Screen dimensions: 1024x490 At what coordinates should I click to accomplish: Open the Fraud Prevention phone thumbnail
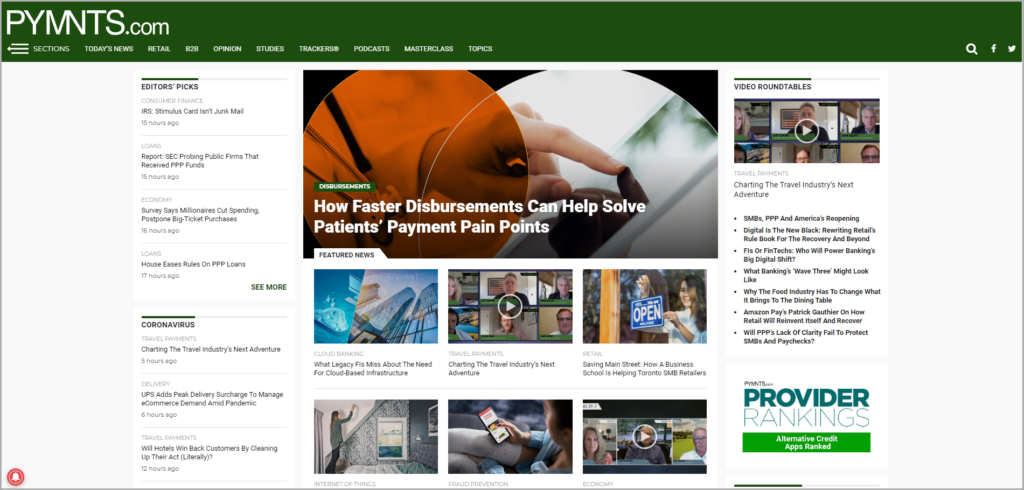510,436
